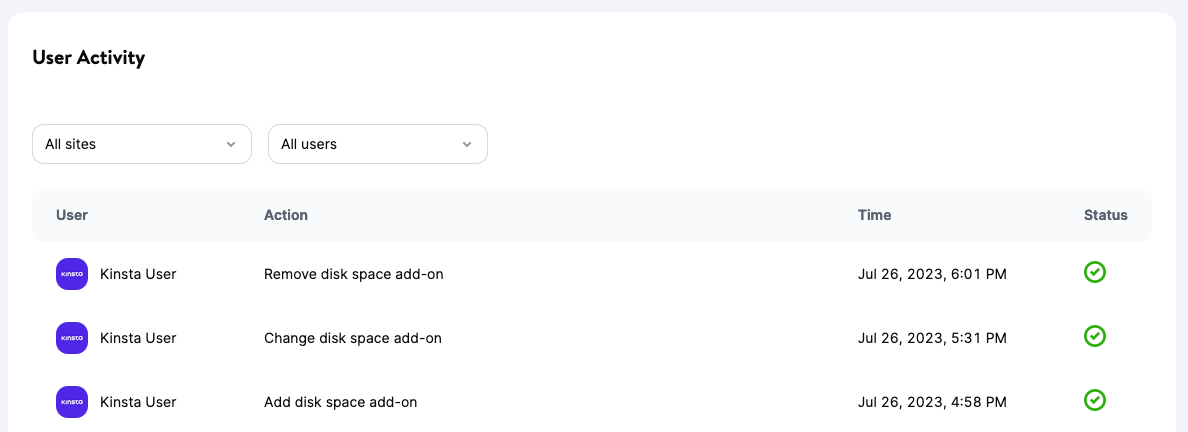The width and height of the screenshot is (1188, 432).
Task: Click Kinsta User name in first row
Action: pos(138,274)
